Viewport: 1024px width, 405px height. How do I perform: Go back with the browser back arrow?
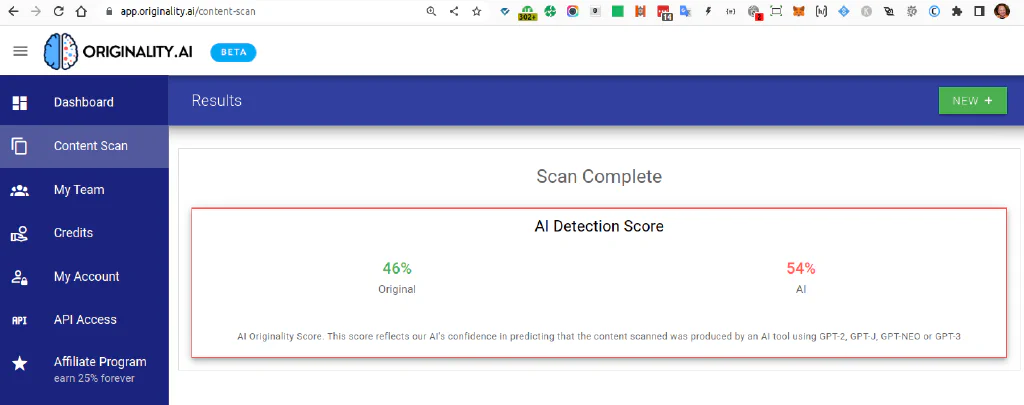(14, 11)
